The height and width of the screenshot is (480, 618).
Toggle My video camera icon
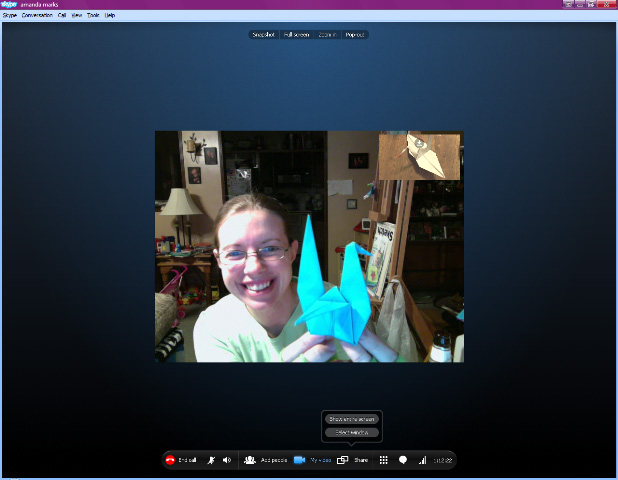coord(299,460)
